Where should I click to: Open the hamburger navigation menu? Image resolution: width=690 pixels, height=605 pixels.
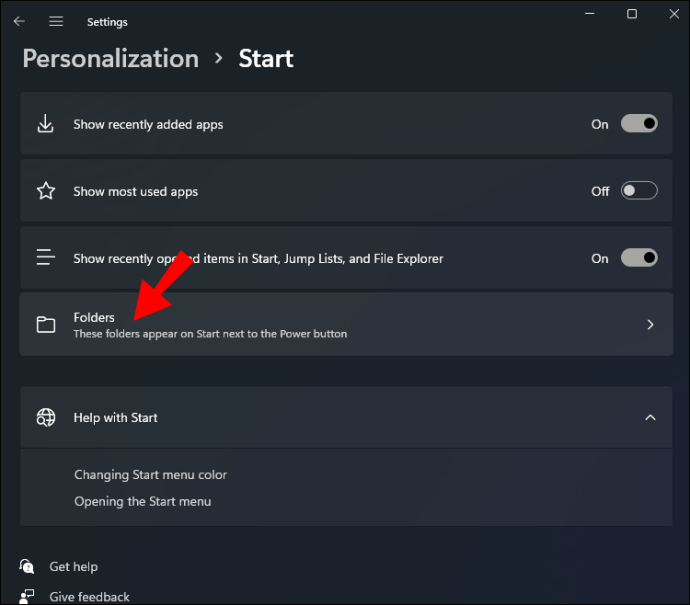(56, 21)
